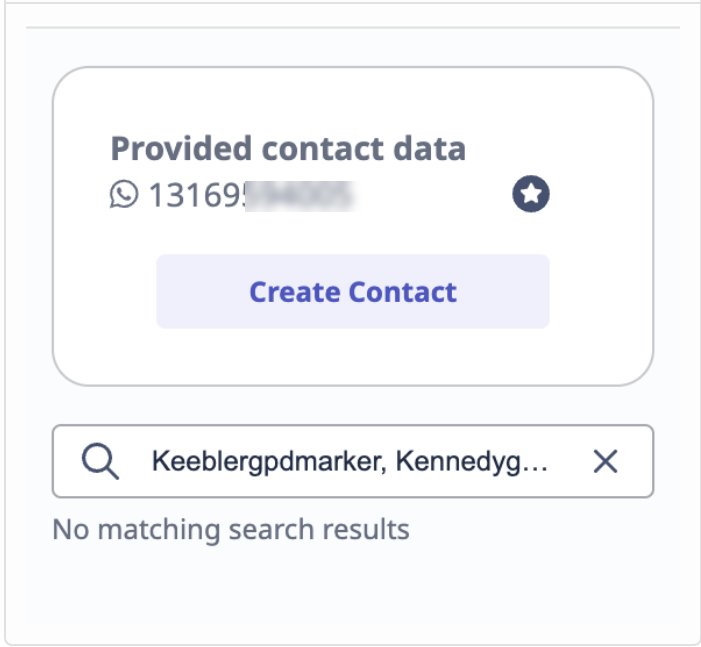701x647 pixels.
Task: Click the magnifying glass search icon
Action: 100,461
